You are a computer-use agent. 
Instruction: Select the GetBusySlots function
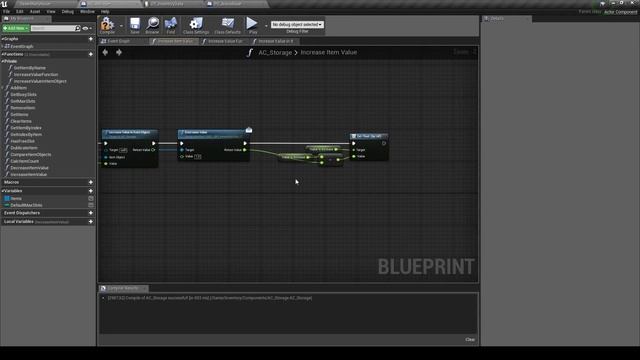click(x=23, y=94)
